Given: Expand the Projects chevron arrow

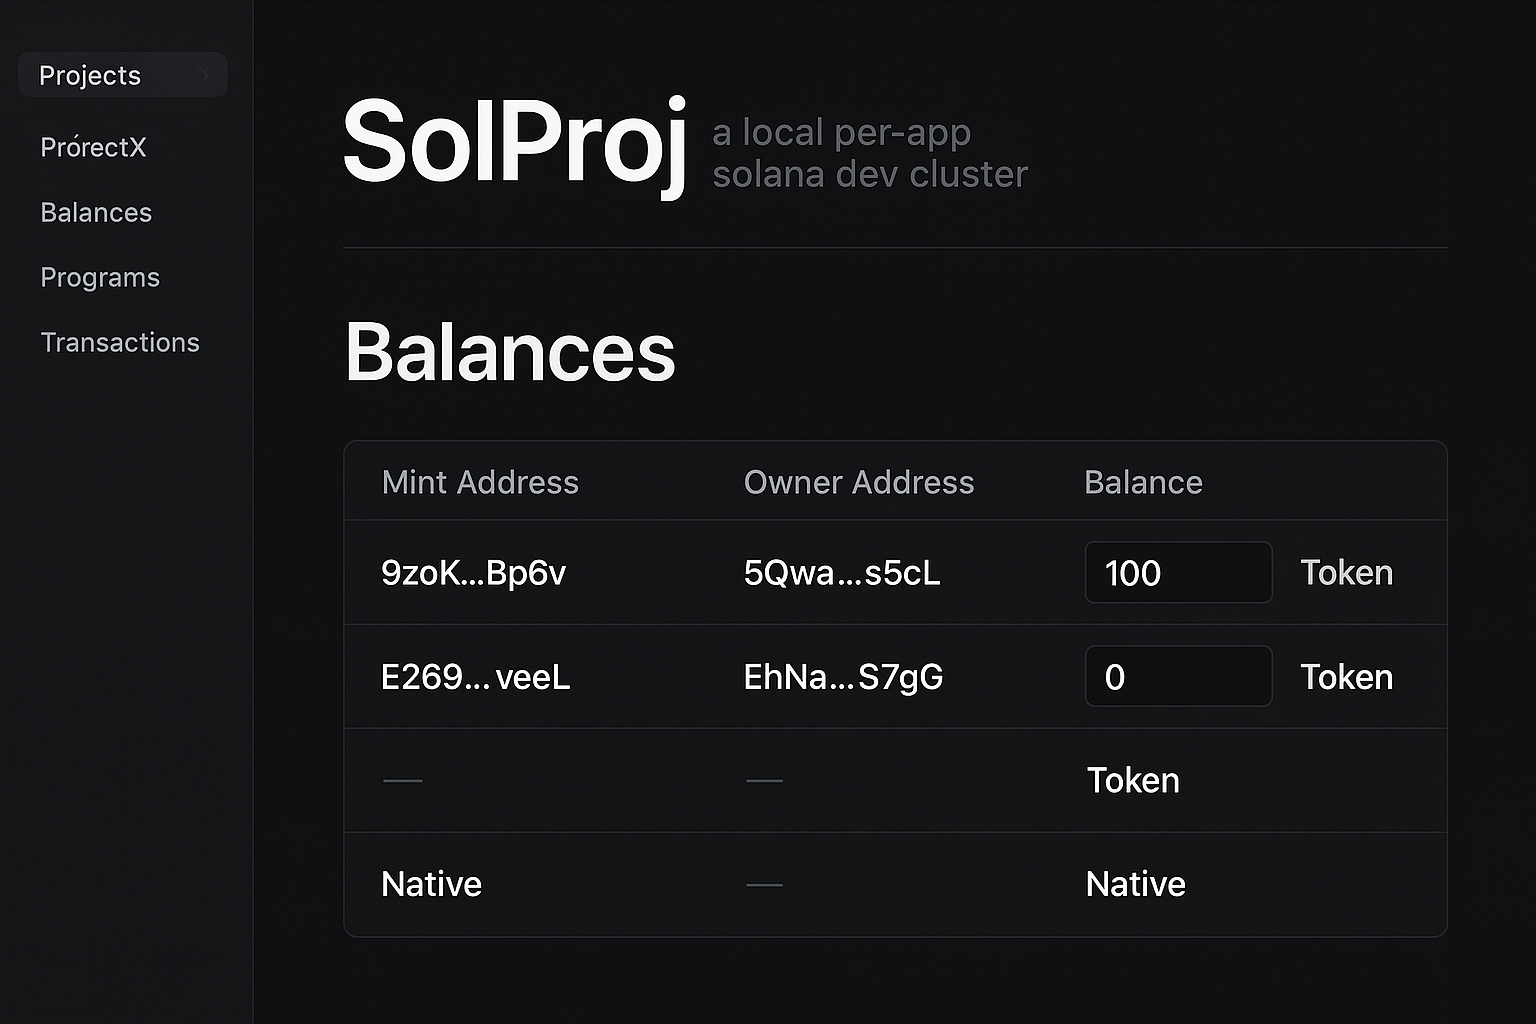Looking at the screenshot, I should pyautogui.click(x=204, y=75).
